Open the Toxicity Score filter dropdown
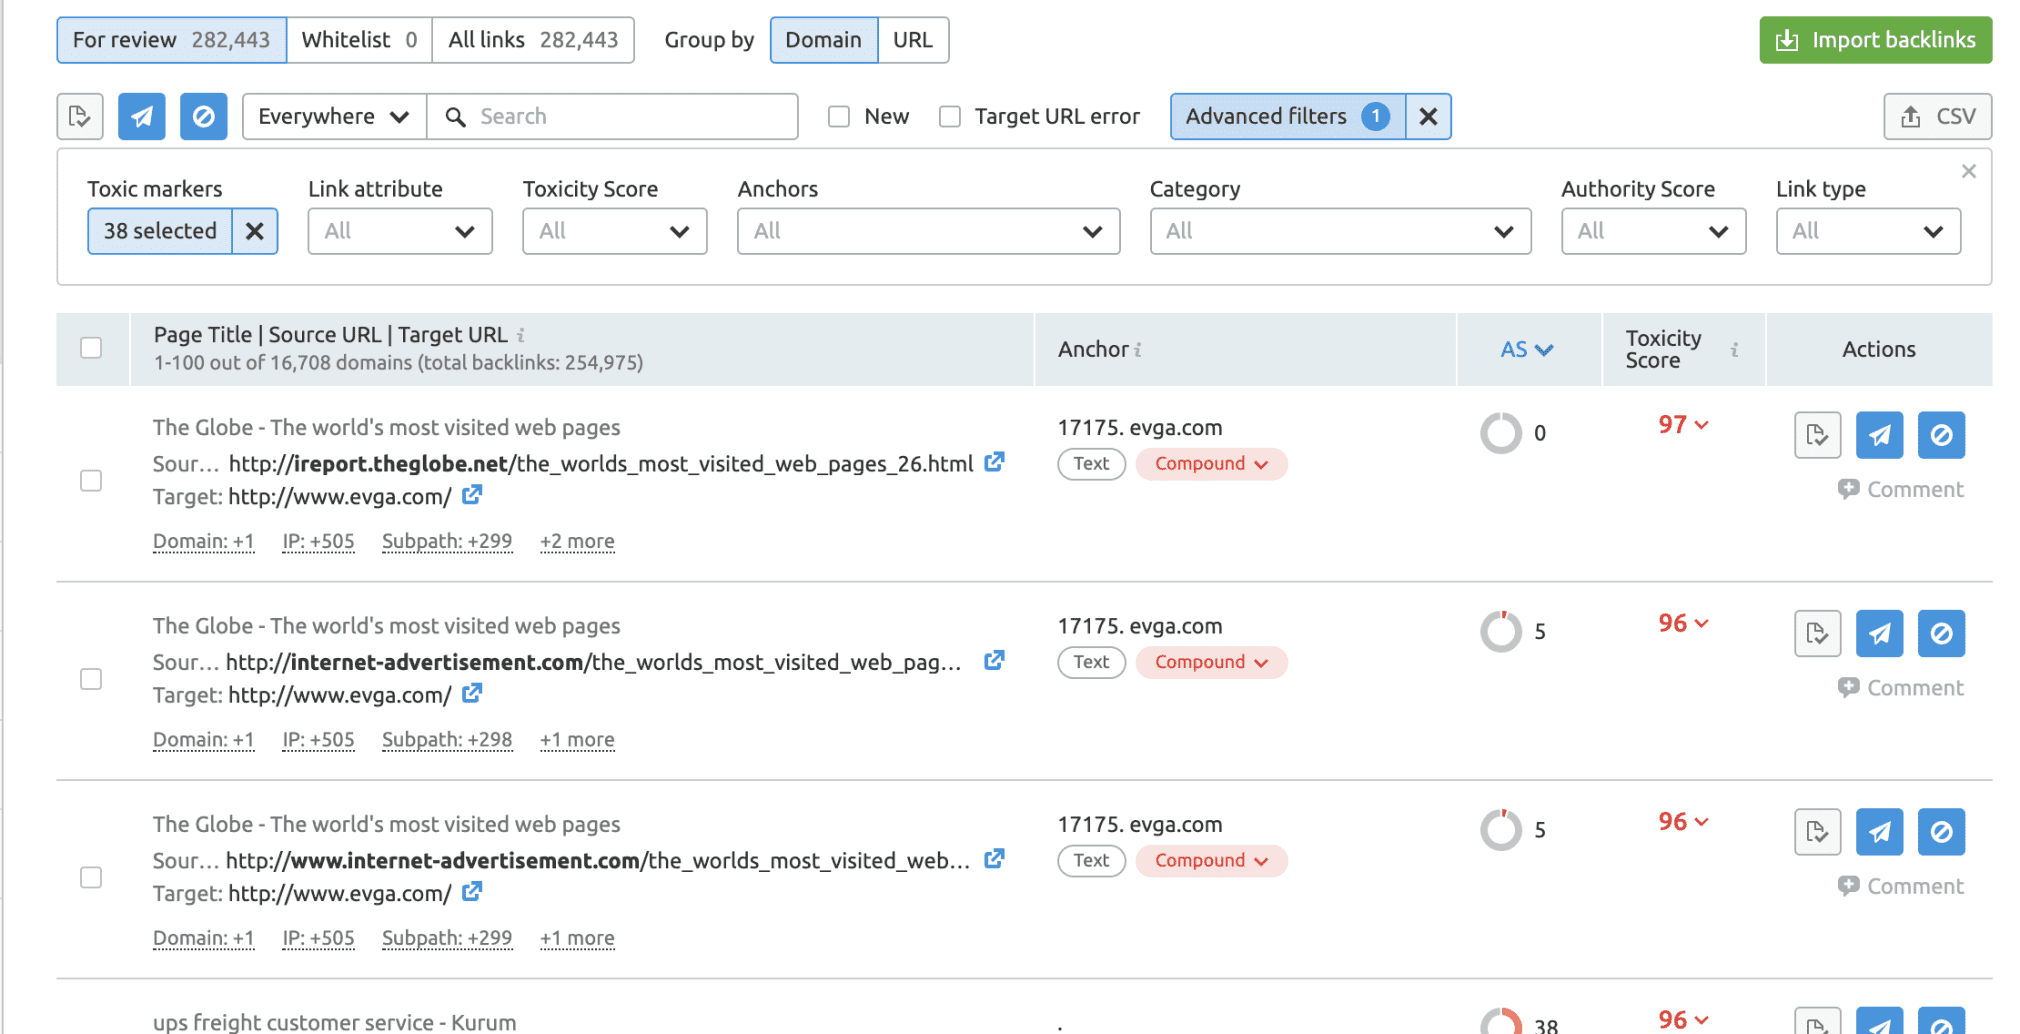 tap(614, 231)
